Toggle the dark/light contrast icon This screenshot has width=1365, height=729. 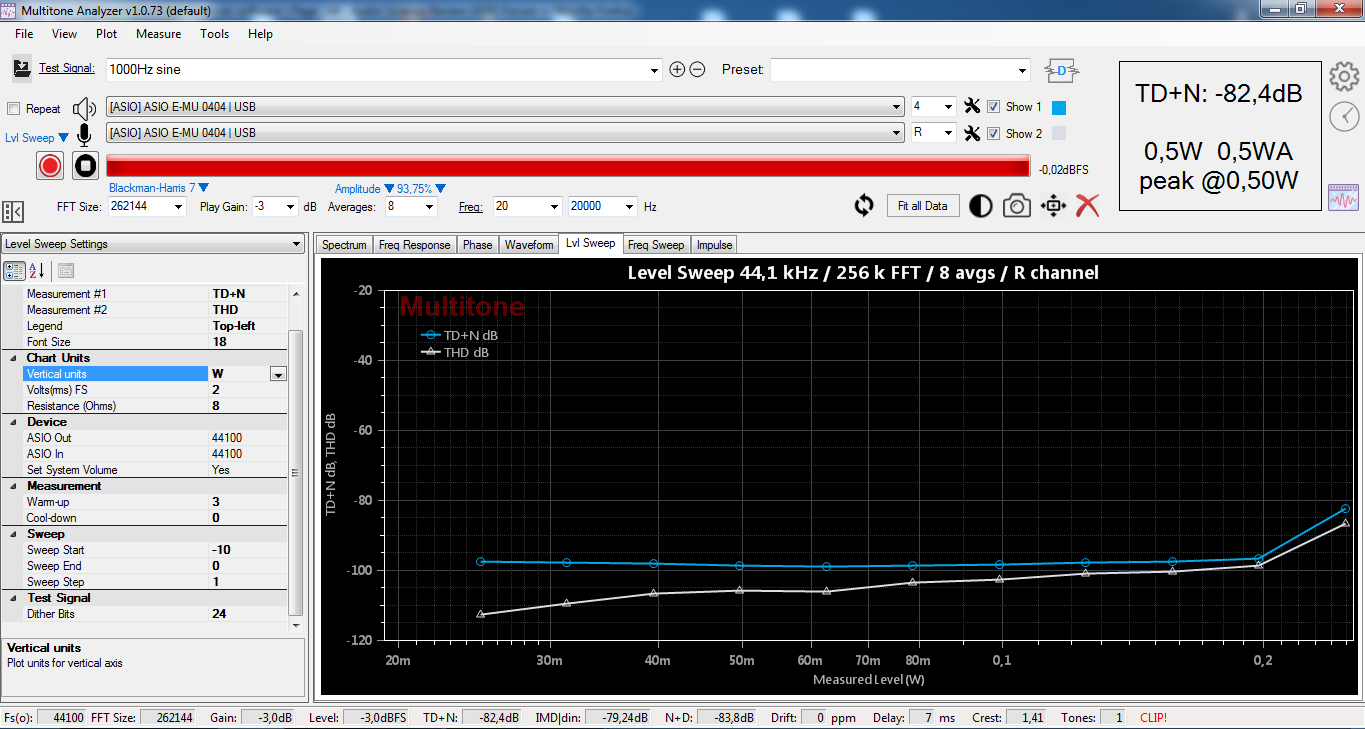click(x=981, y=206)
